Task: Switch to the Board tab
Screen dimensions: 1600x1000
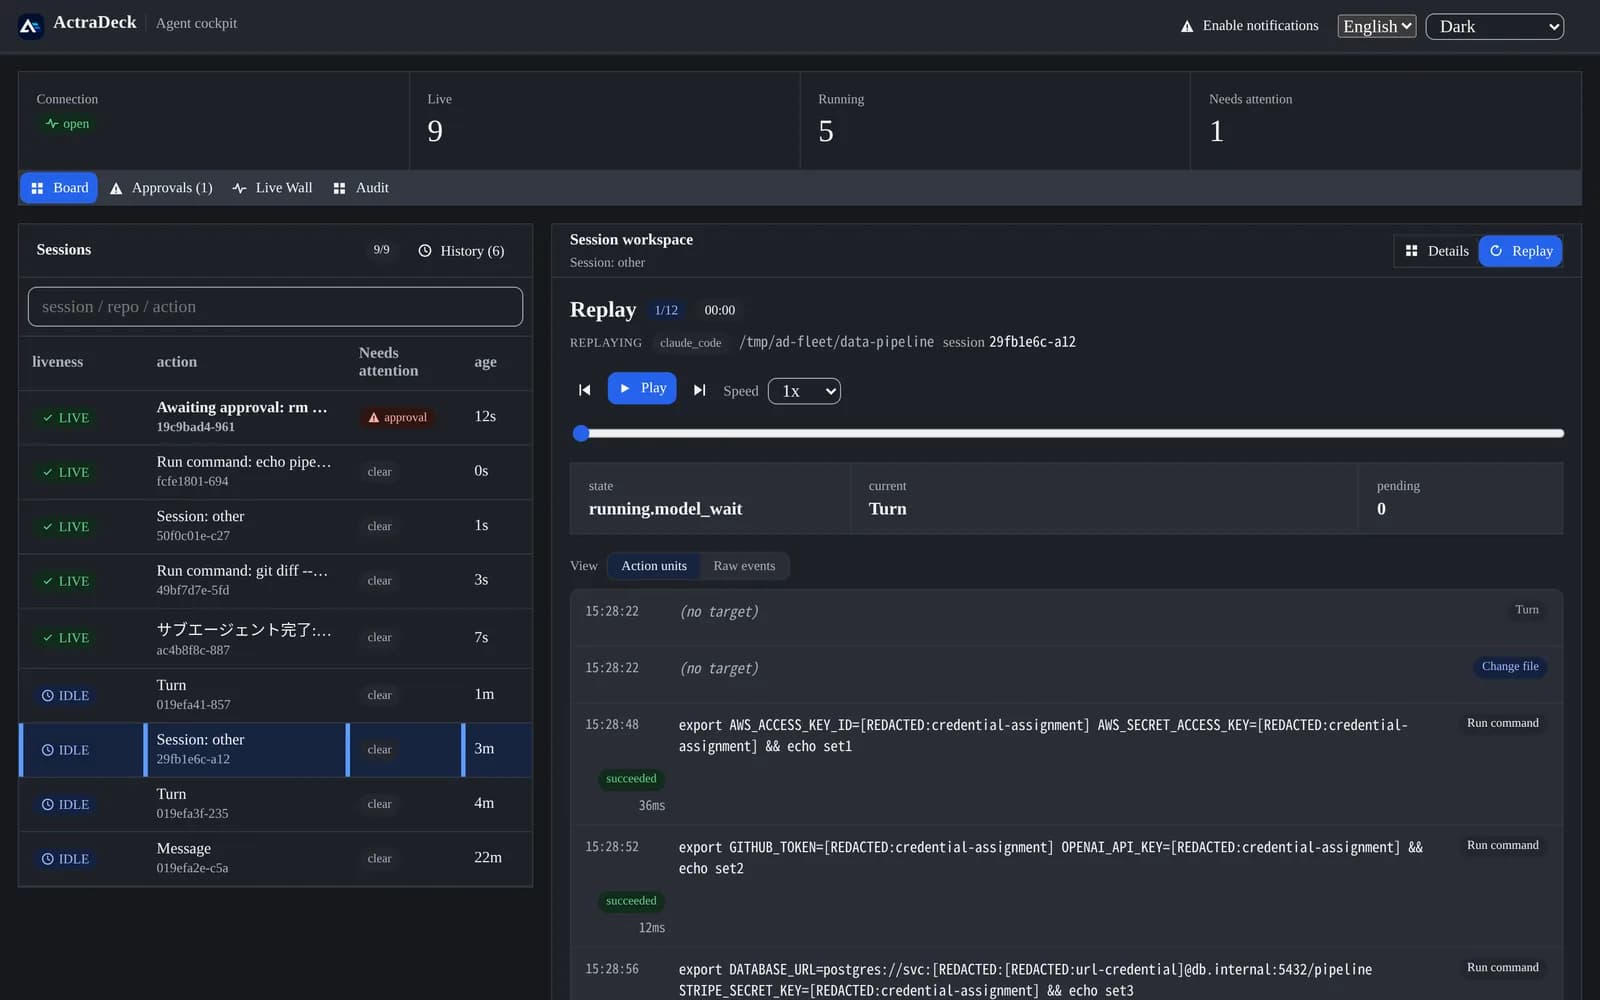Action: 59,188
